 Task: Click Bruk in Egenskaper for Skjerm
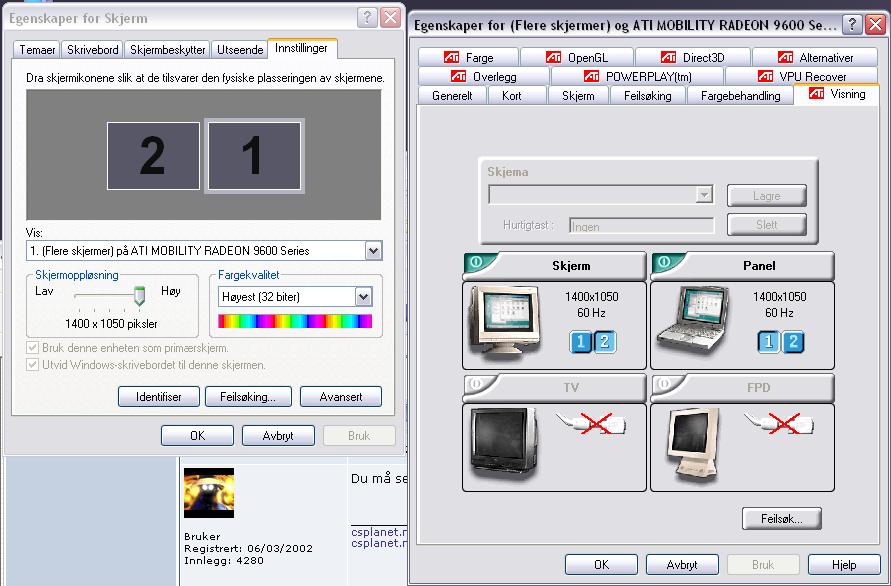(x=359, y=435)
